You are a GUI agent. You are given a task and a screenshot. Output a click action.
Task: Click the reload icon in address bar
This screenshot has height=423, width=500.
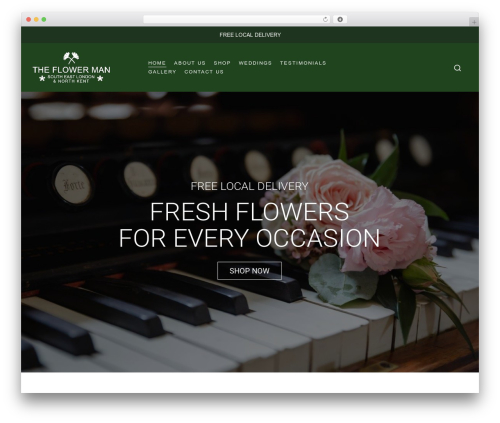tap(325, 19)
